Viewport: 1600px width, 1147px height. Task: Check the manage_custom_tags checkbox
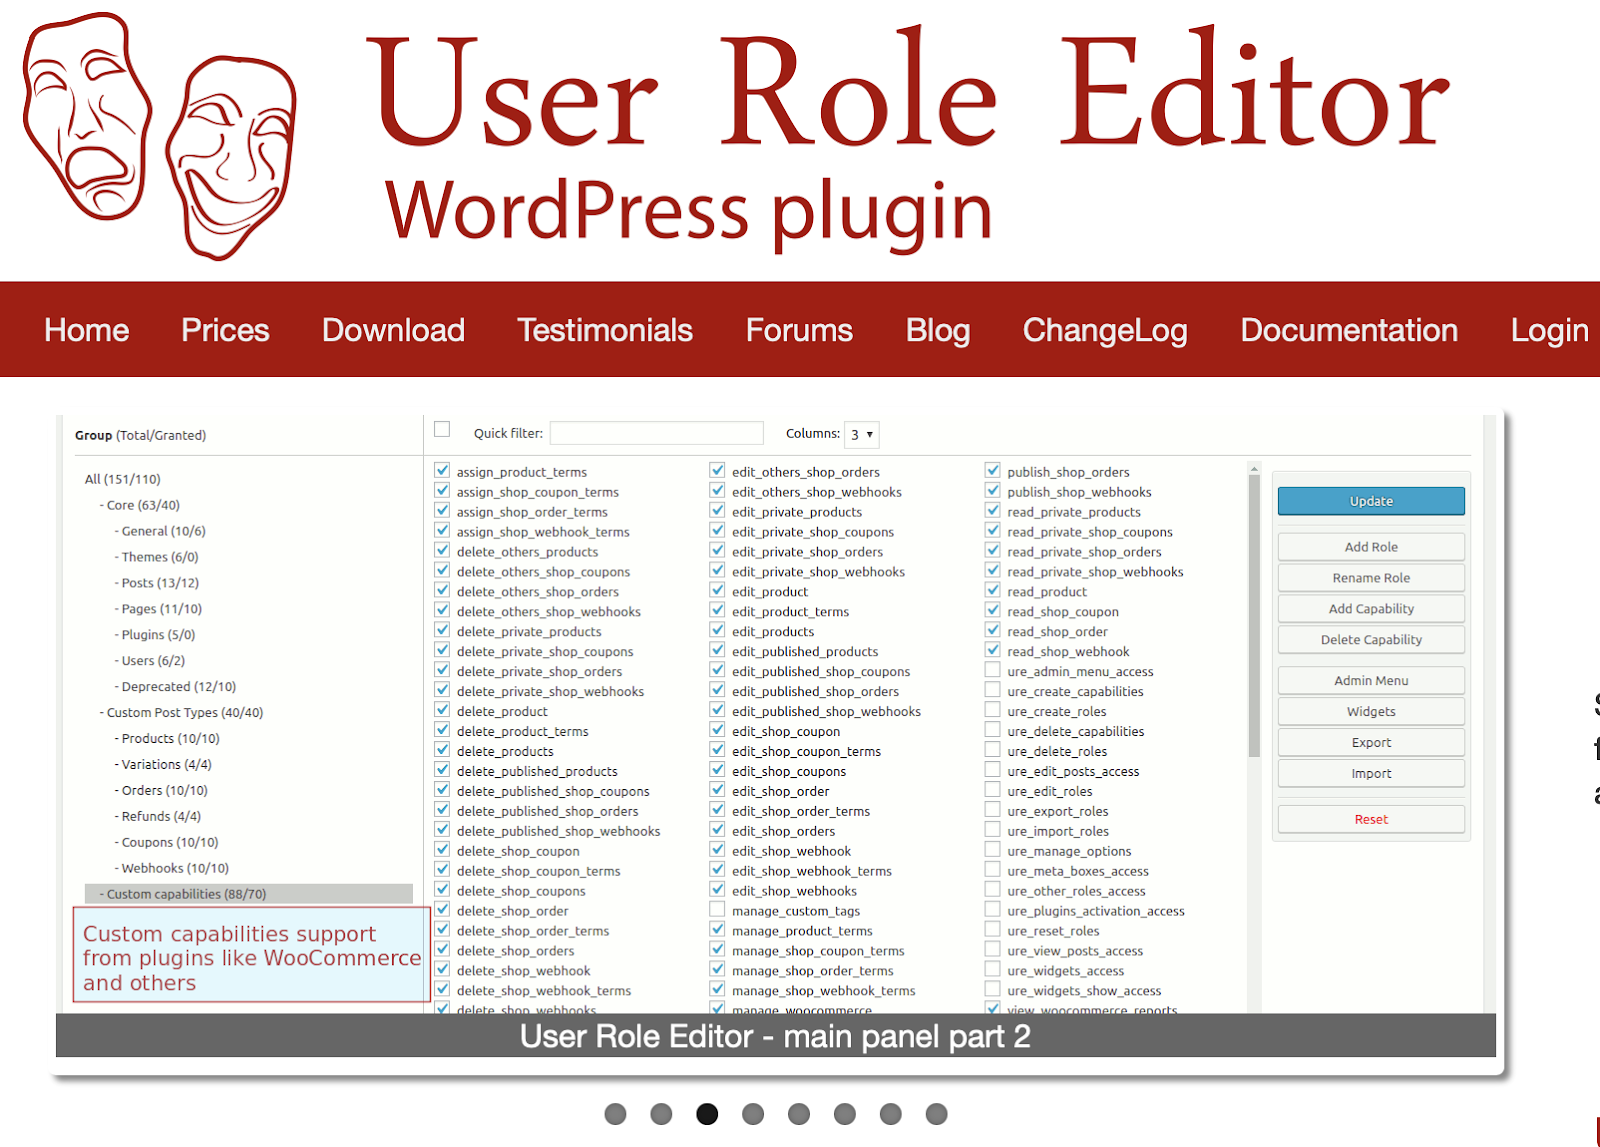717,909
